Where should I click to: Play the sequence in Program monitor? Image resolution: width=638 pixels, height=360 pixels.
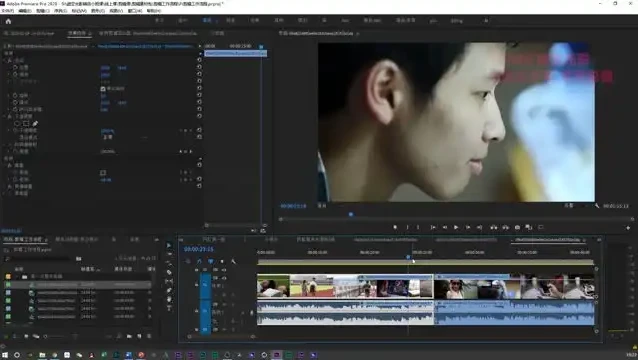pyautogui.click(x=456, y=227)
